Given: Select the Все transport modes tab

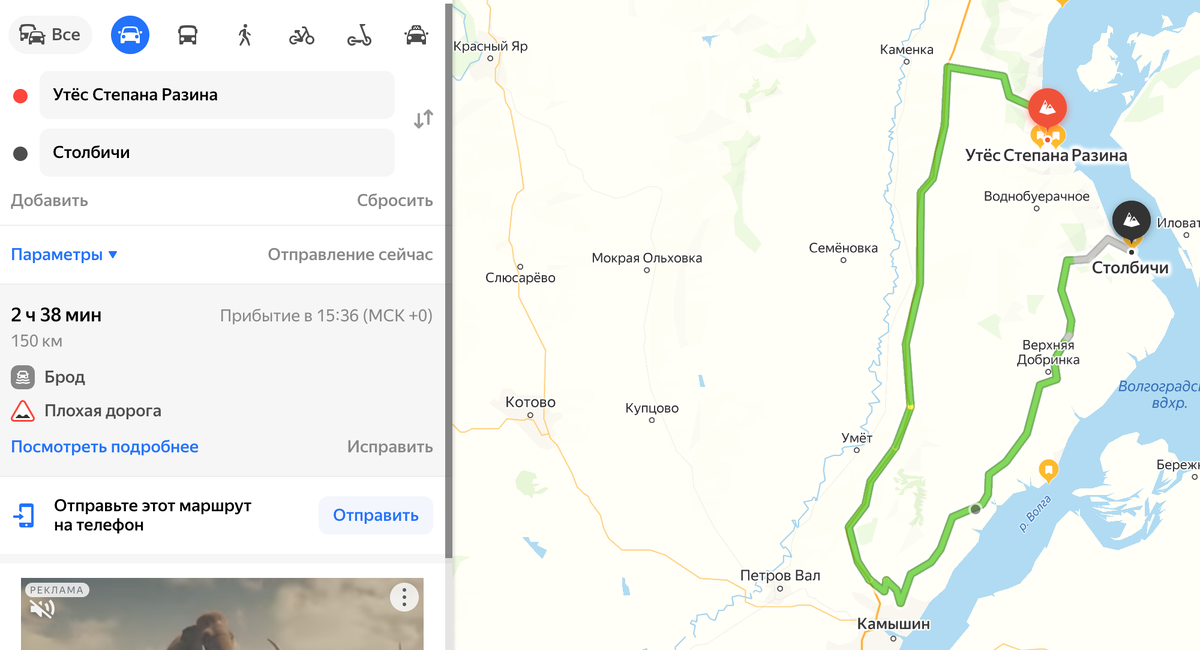Looking at the screenshot, I should [50, 35].
